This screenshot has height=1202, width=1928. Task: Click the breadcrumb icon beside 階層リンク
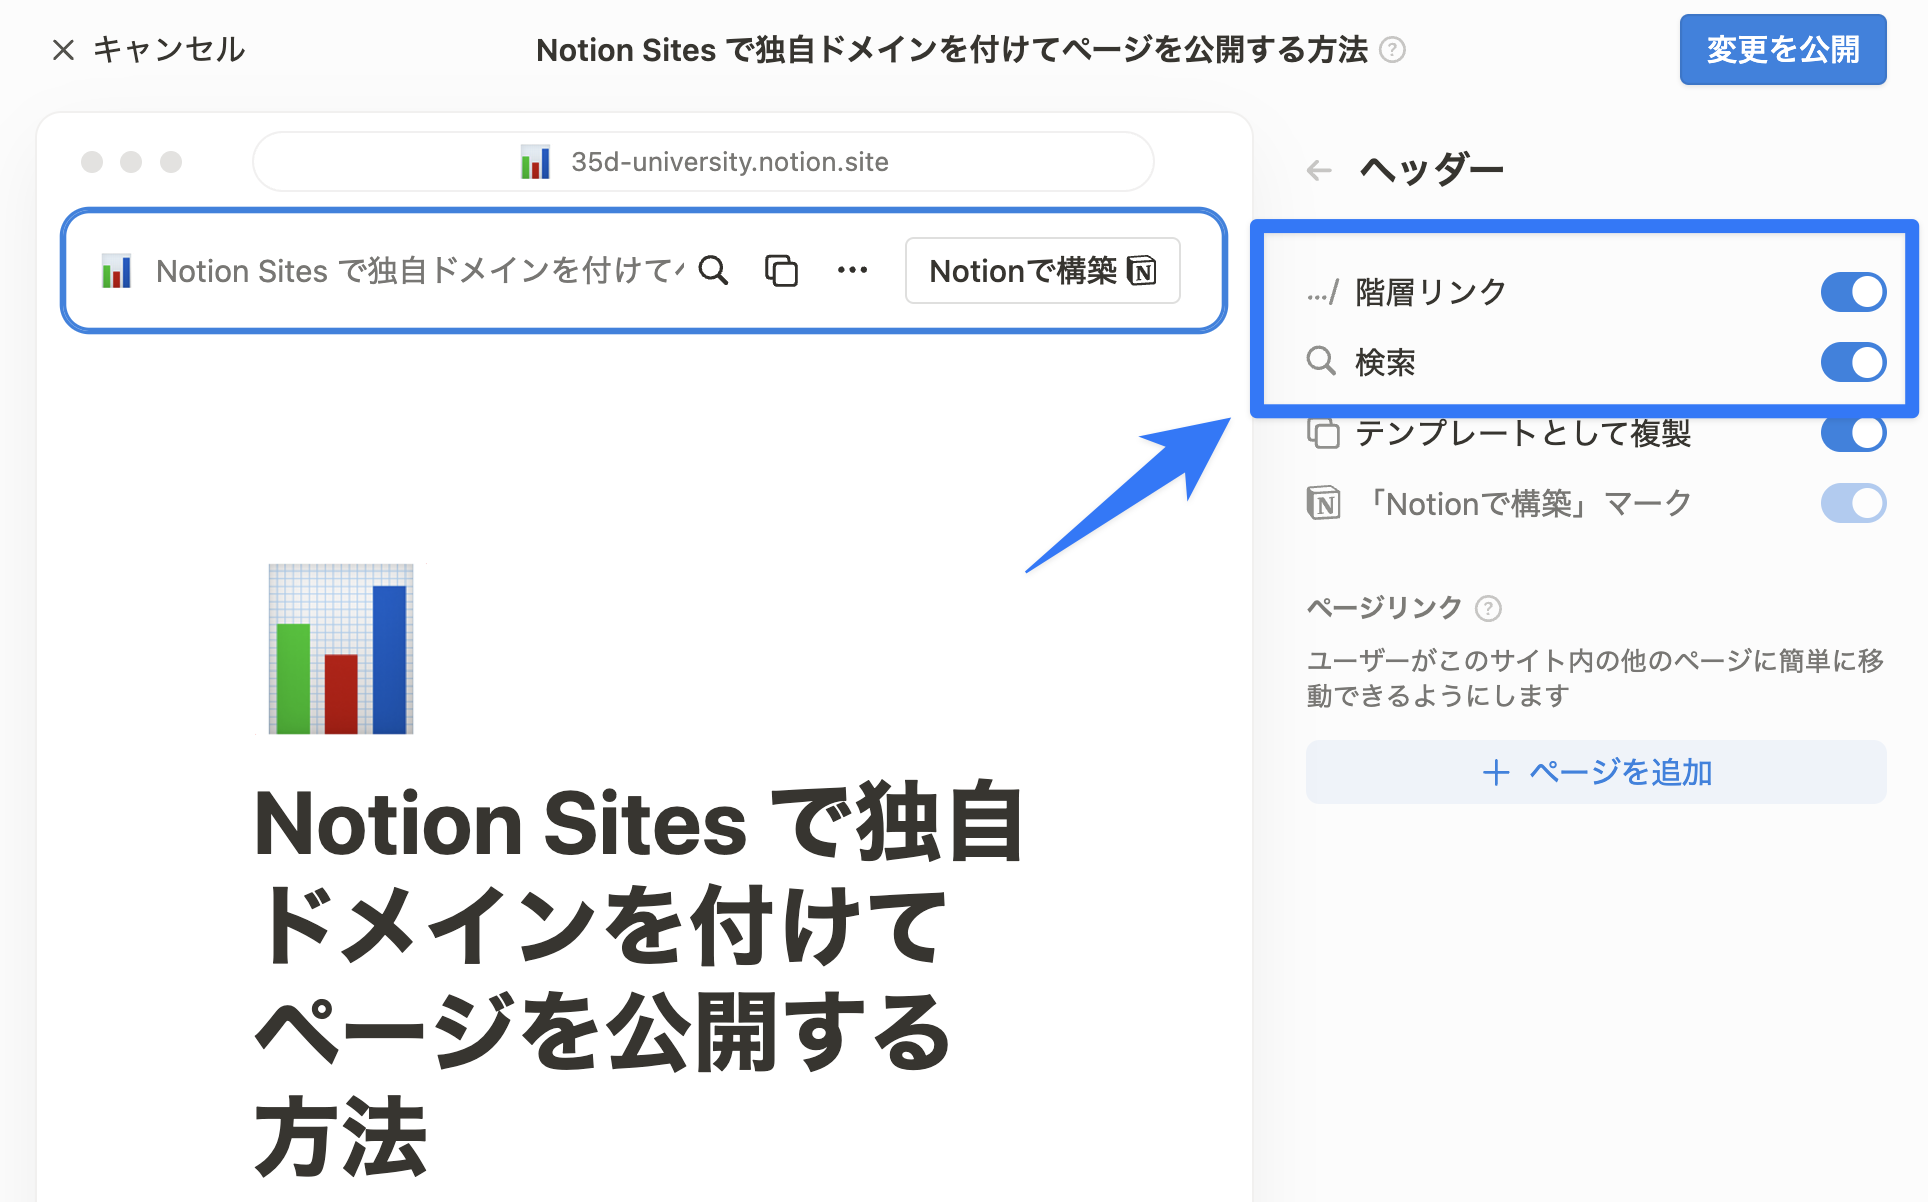1322,293
